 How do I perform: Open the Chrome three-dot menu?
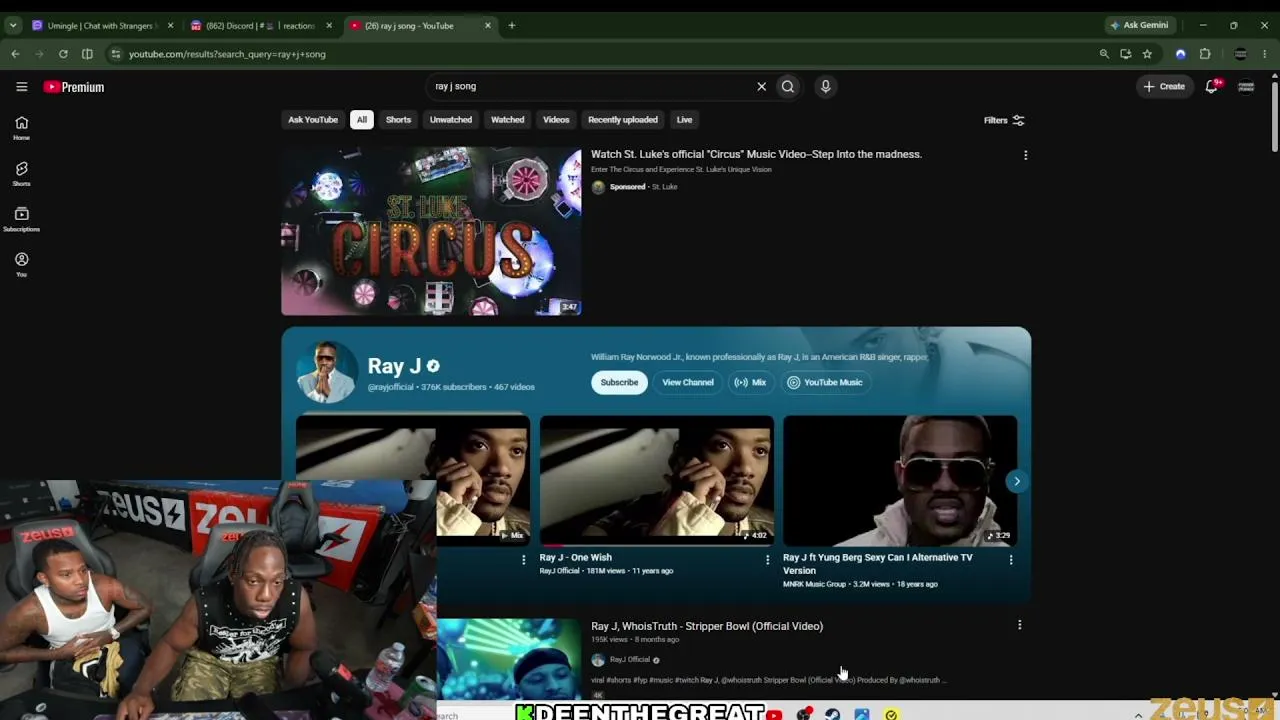[1265, 54]
